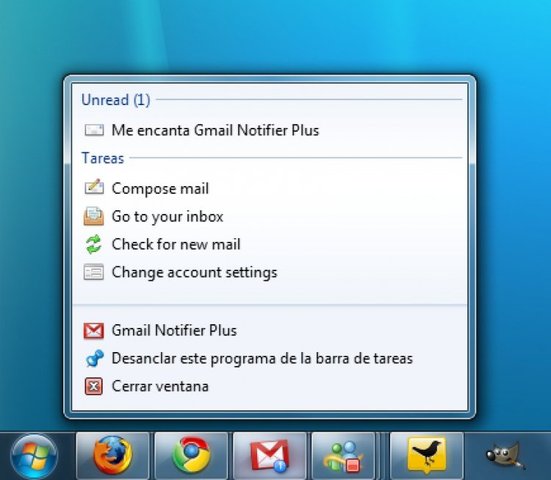The image size is (551, 480).
Task: Open Change account settings
Action: 194,273
